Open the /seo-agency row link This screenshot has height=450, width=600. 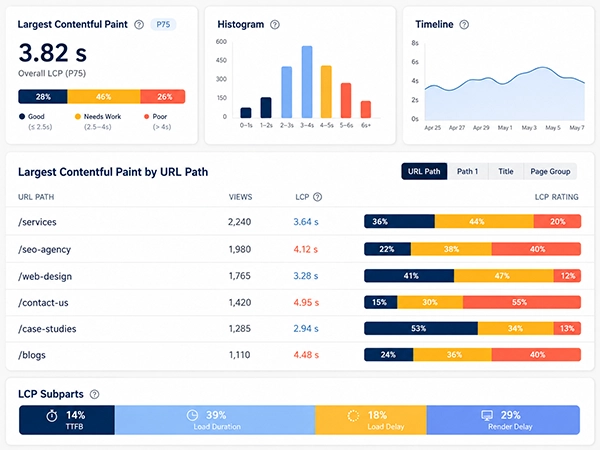click(x=44, y=249)
